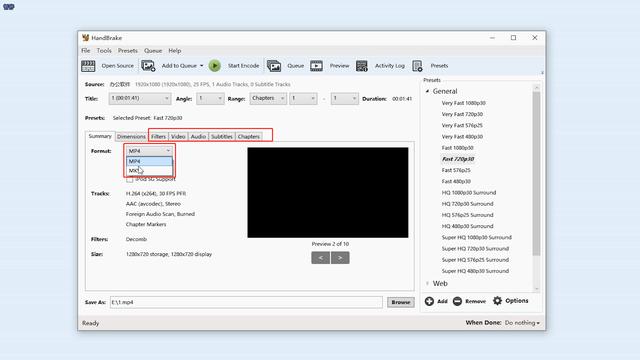Open preset Options gear icon

497,301
